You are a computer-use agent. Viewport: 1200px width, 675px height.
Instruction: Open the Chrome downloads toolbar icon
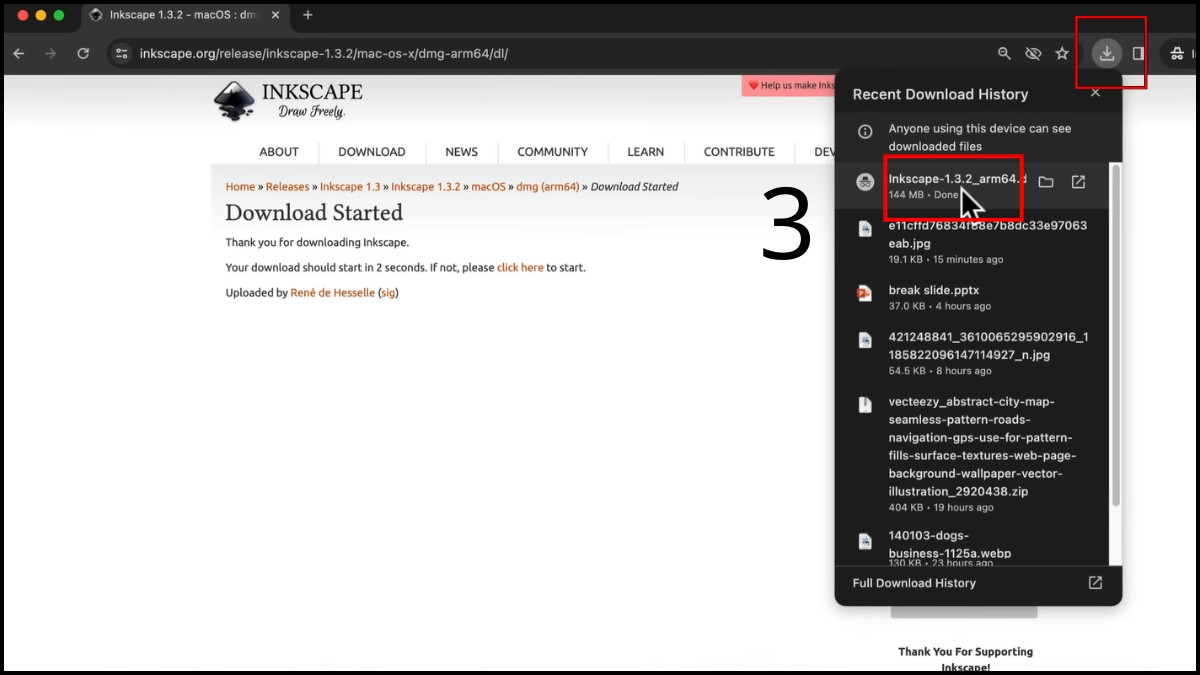coord(1106,54)
